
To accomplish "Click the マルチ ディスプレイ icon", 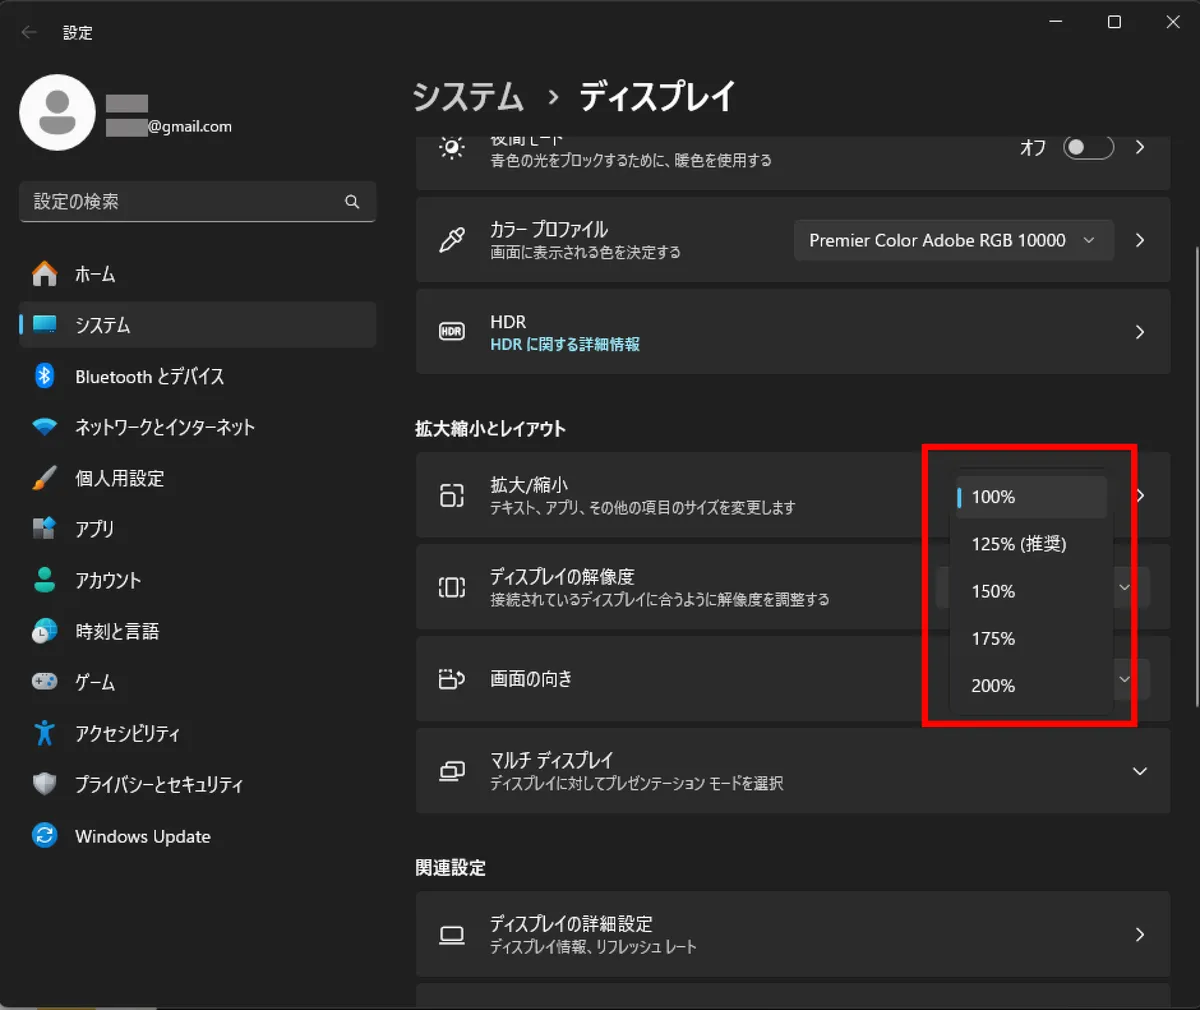I will click(452, 771).
